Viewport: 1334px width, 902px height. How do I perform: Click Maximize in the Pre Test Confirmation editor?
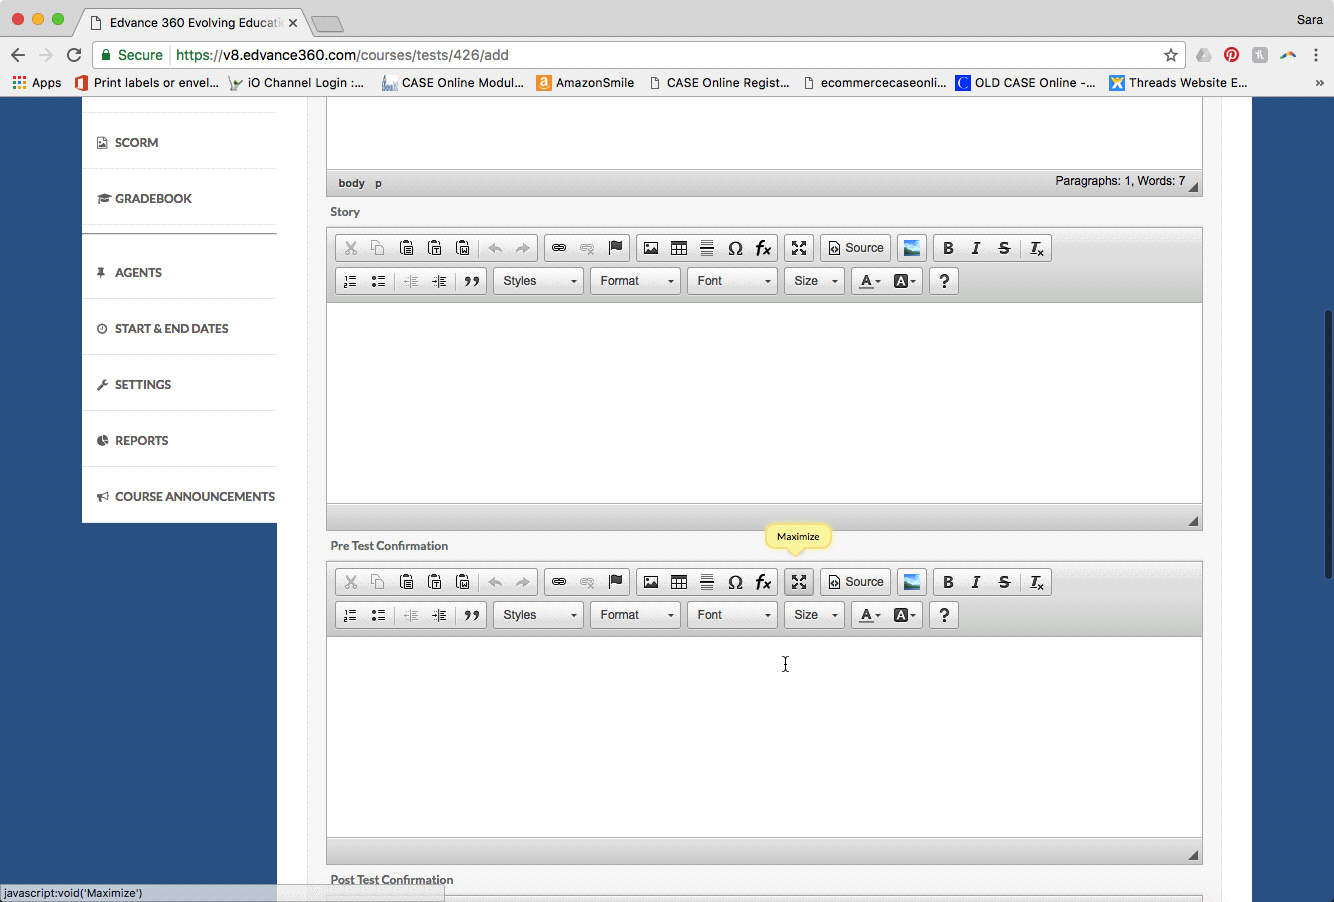pos(798,582)
